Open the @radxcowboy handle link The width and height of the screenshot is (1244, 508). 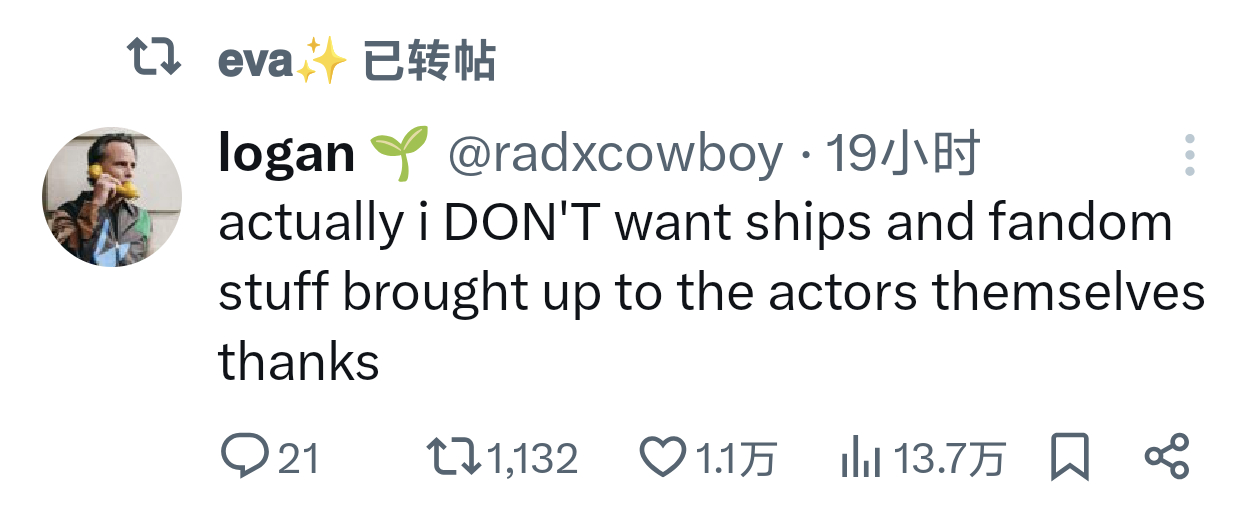614,155
